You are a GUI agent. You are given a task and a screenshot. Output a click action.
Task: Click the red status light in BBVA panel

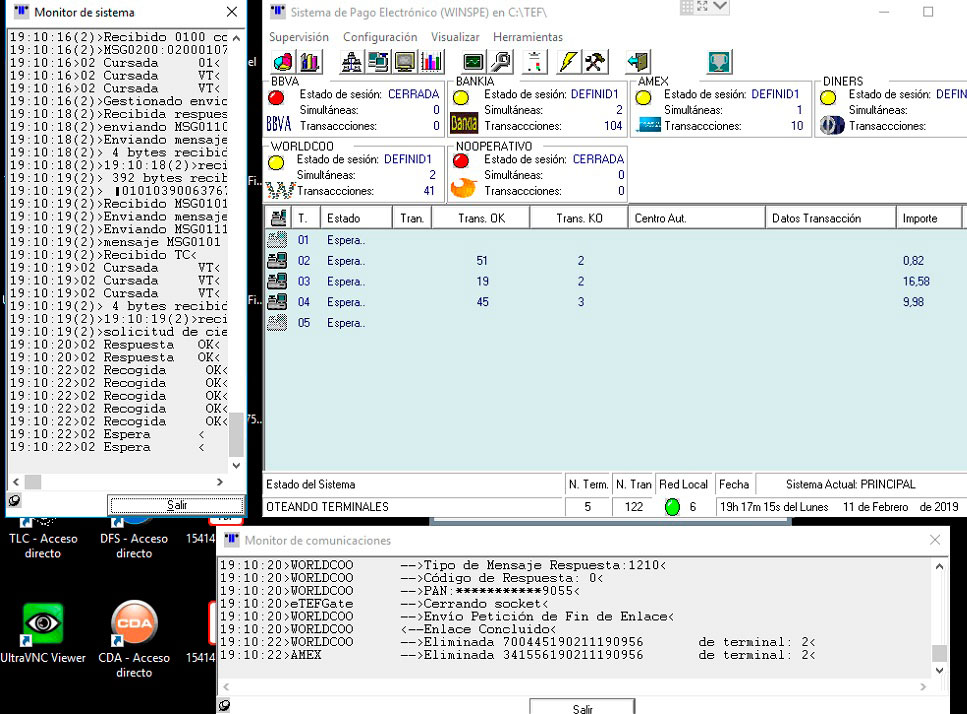276,97
